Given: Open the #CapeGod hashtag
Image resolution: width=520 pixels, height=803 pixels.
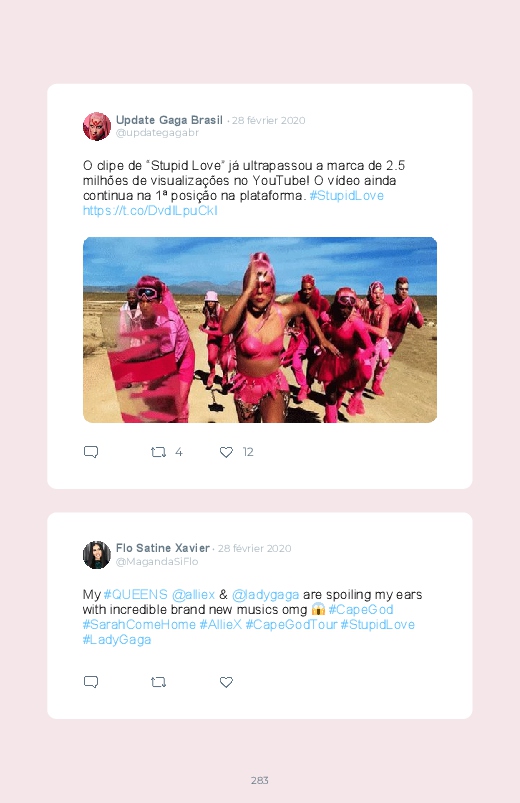Looking at the screenshot, I should coord(361,609).
